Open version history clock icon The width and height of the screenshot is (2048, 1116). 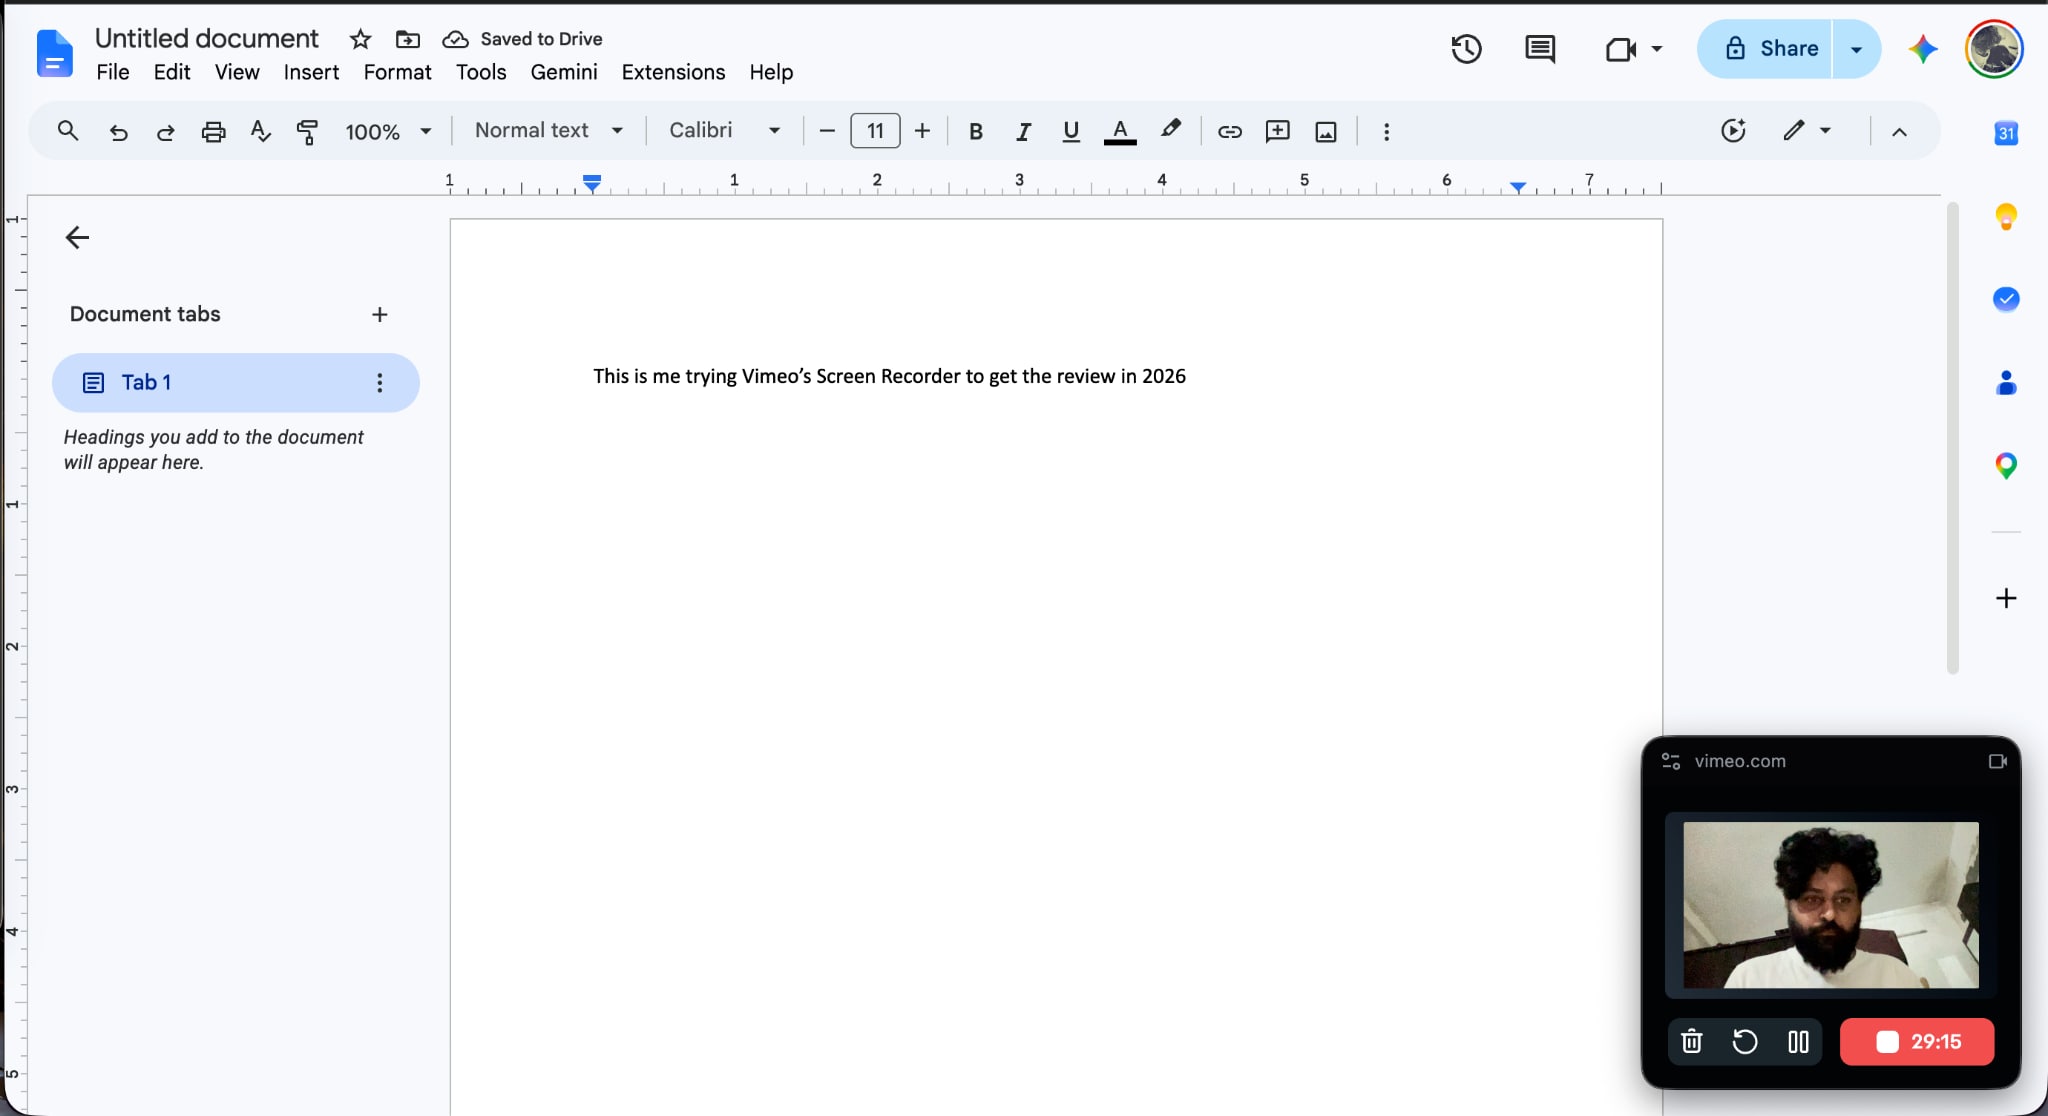click(1466, 49)
